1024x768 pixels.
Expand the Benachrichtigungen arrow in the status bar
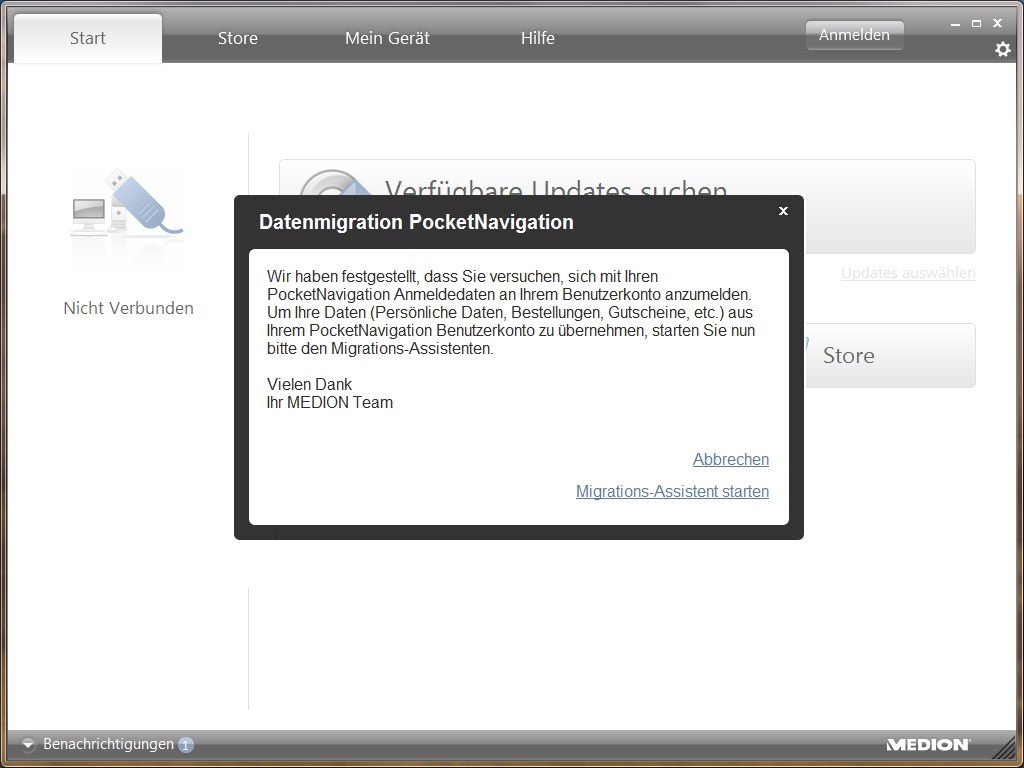[28, 745]
